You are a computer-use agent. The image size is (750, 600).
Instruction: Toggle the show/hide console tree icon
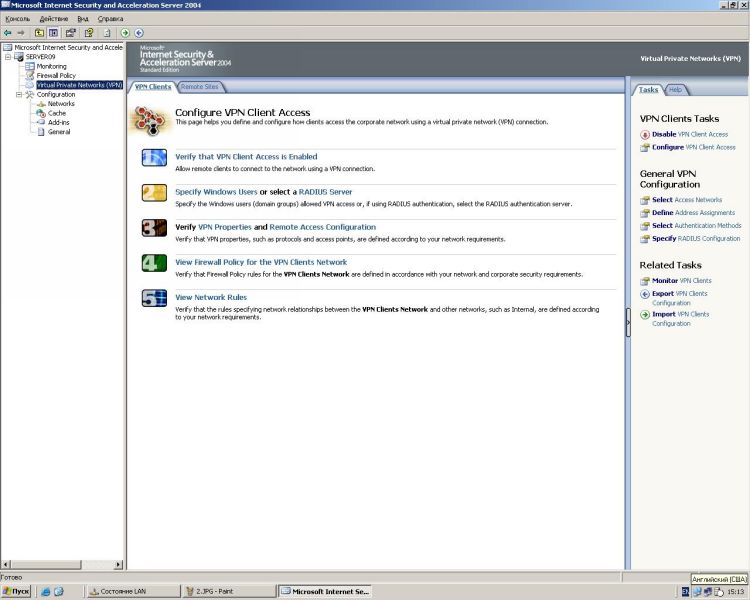(53, 33)
